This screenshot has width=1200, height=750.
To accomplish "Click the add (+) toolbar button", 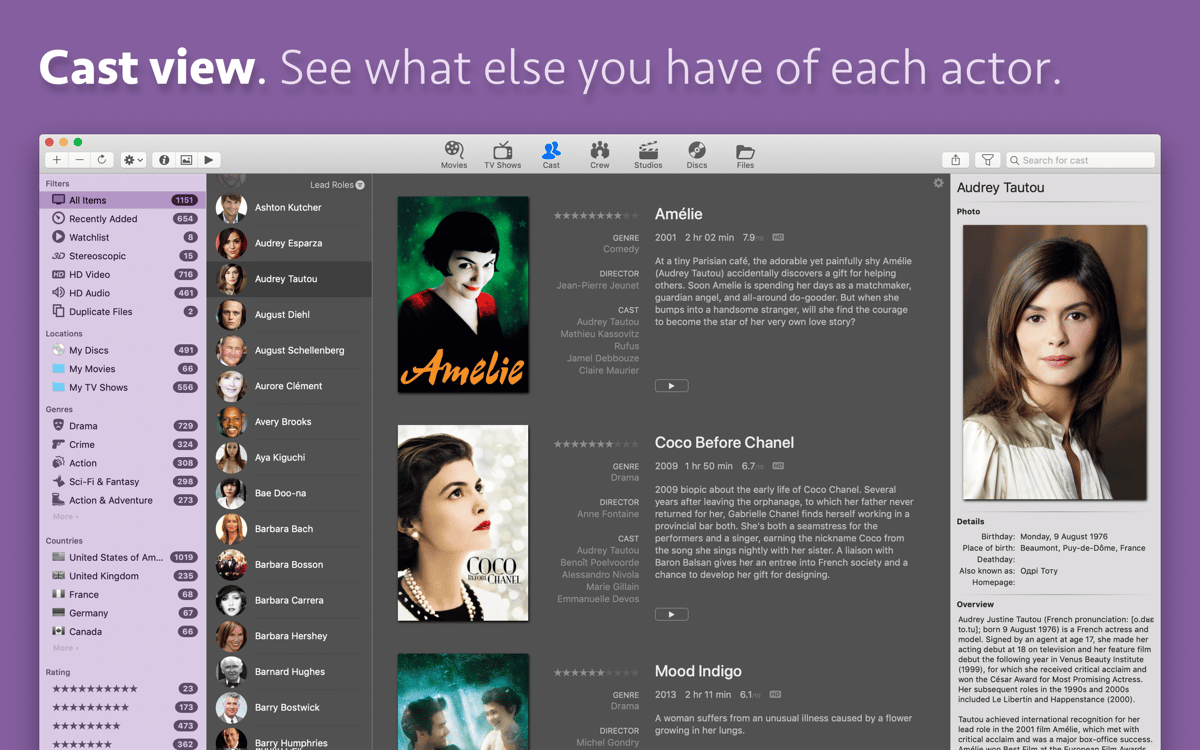I will pyautogui.click(x=57, y=160).
